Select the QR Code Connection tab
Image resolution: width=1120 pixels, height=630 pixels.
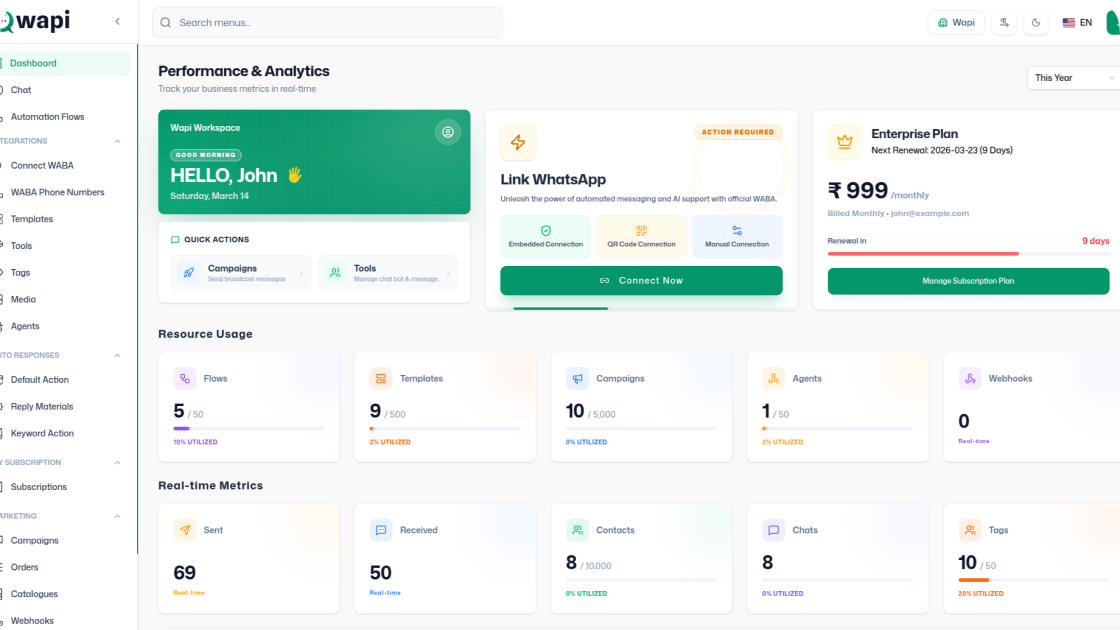(x=641, y=236)
